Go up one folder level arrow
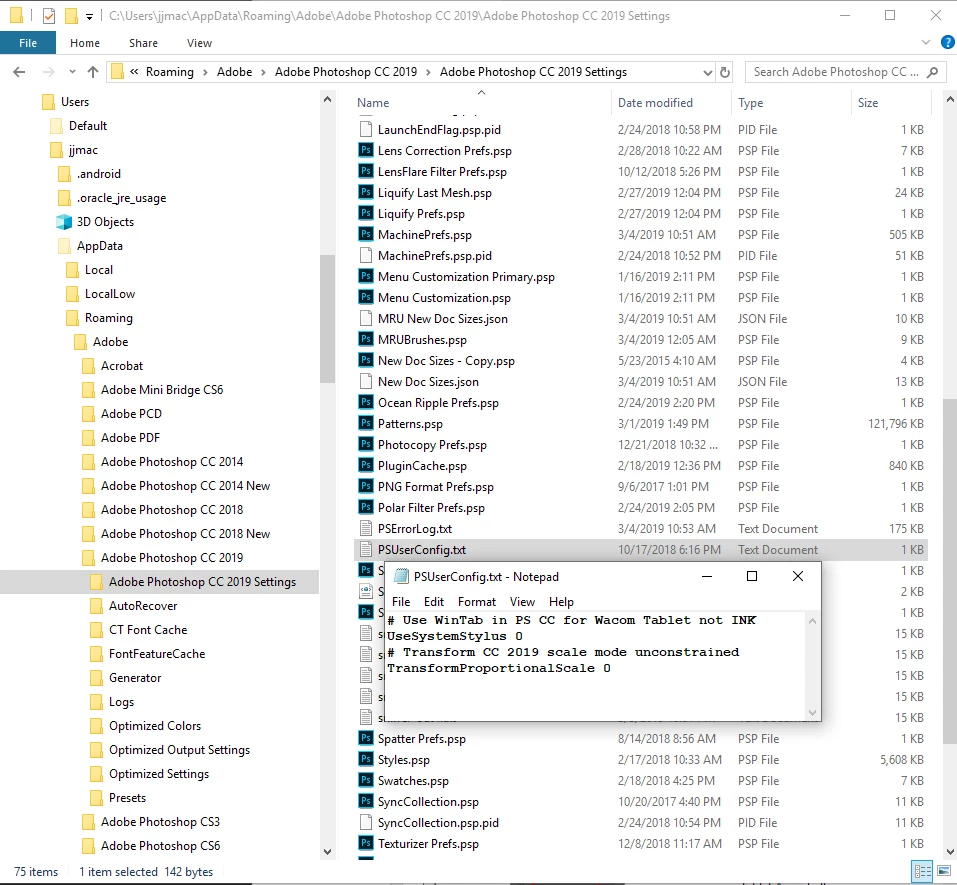This screenshot has height=885, width=957. pos(93,72)
